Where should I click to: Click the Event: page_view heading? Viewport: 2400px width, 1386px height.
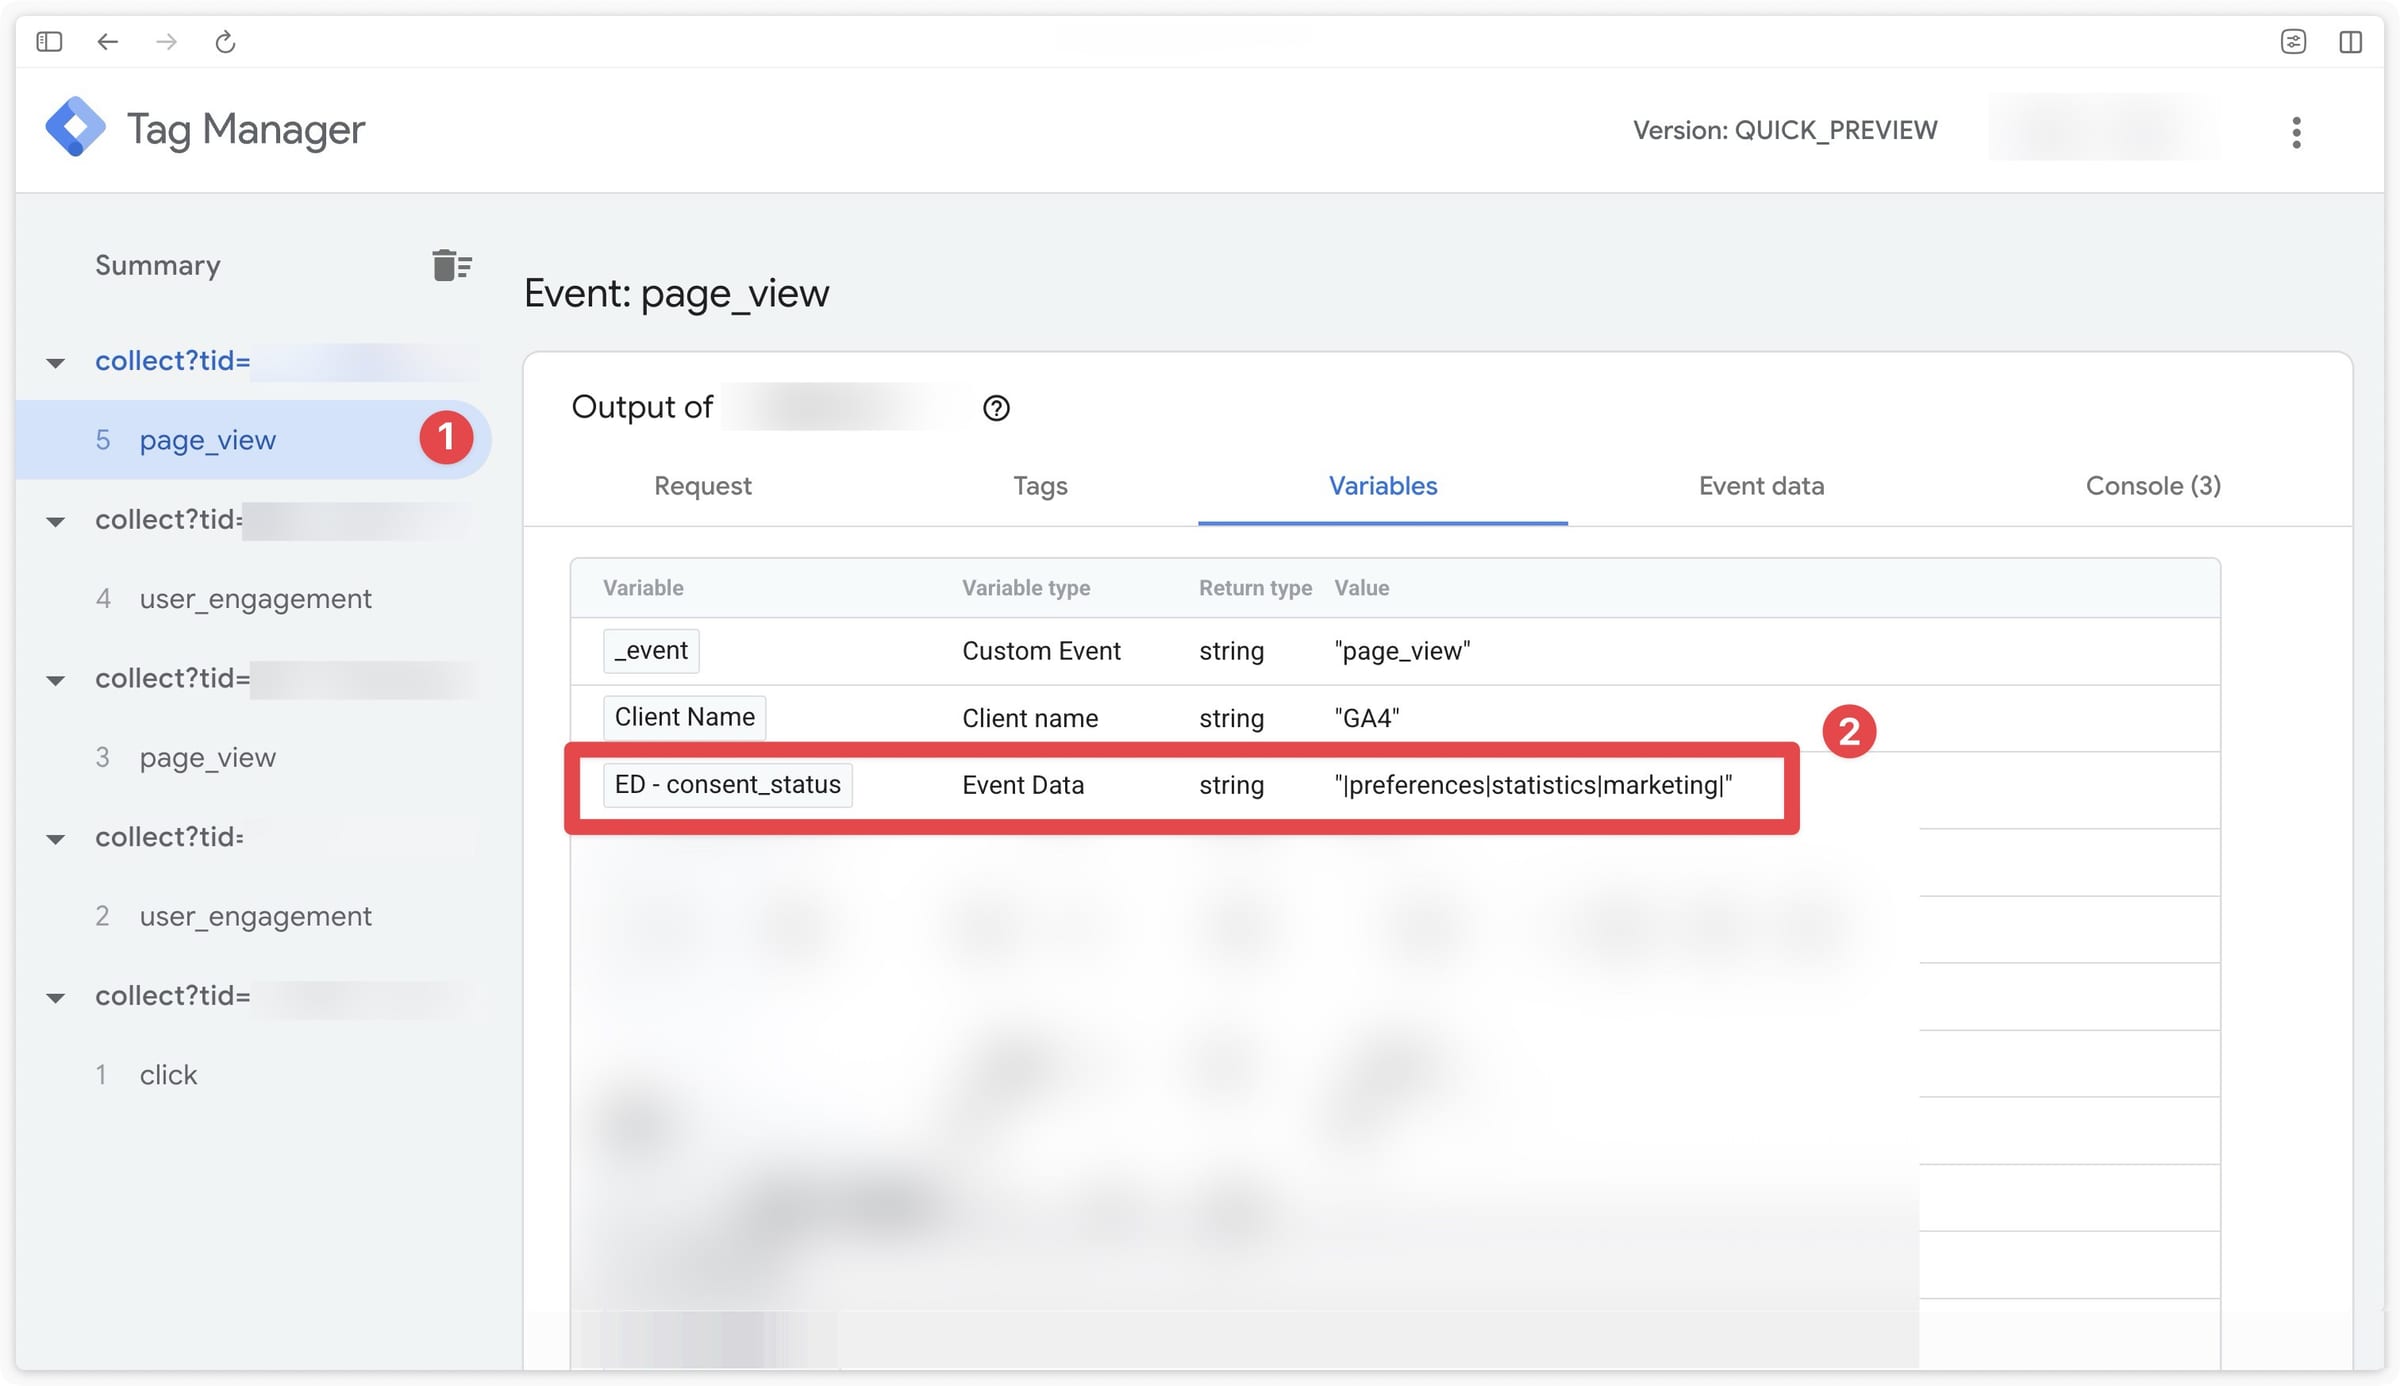tap(676, 293)
